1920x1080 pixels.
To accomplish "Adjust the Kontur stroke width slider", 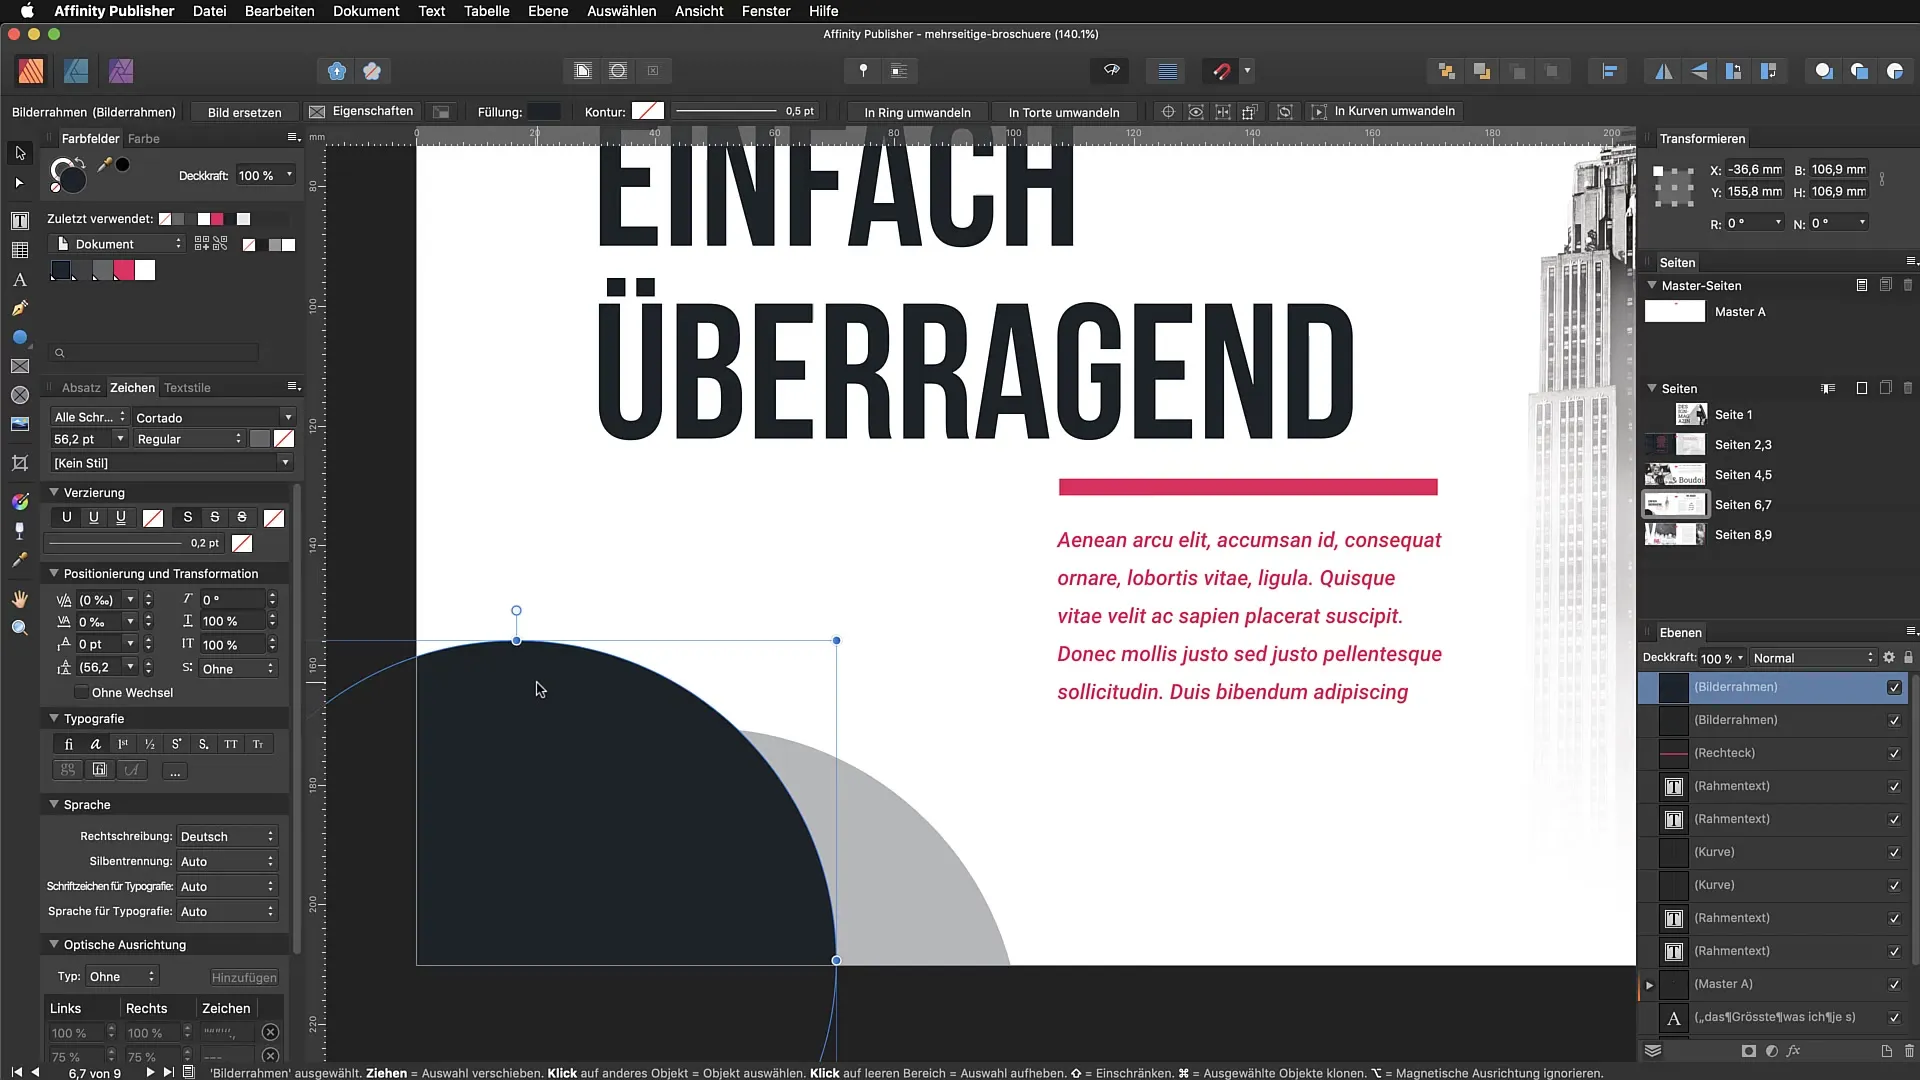I will point(726,111).
